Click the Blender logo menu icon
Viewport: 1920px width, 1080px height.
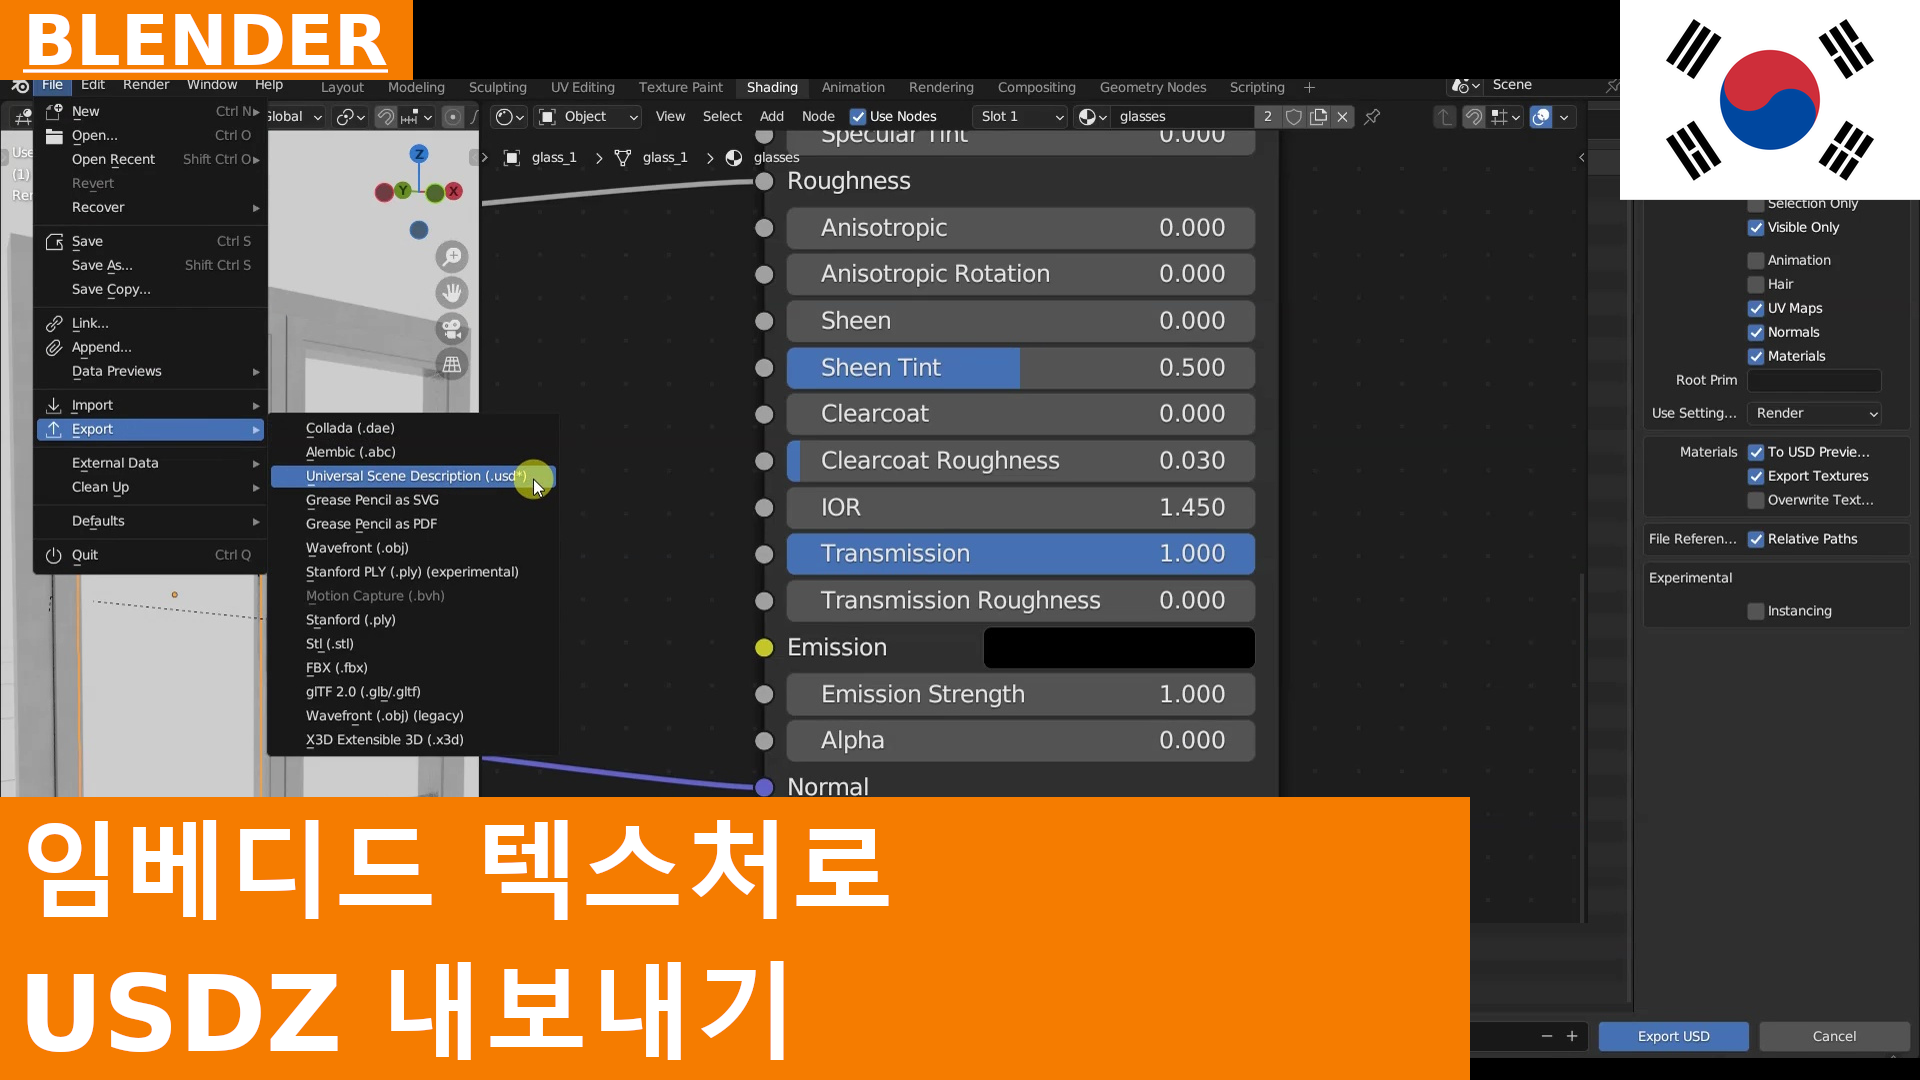[x=19, y=86]
